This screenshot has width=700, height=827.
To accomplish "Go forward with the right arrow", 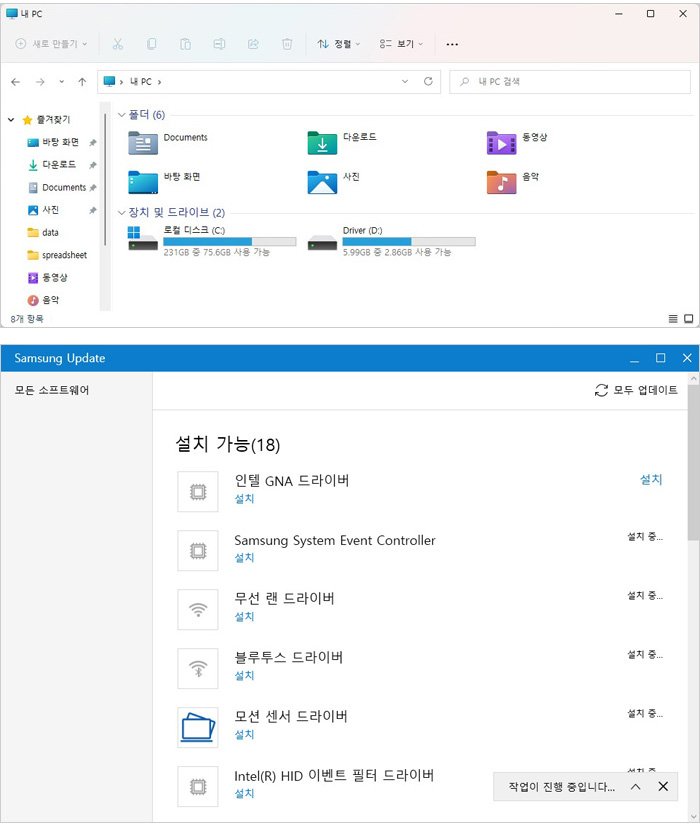I will pyautogui.click(x=40, y=82).
